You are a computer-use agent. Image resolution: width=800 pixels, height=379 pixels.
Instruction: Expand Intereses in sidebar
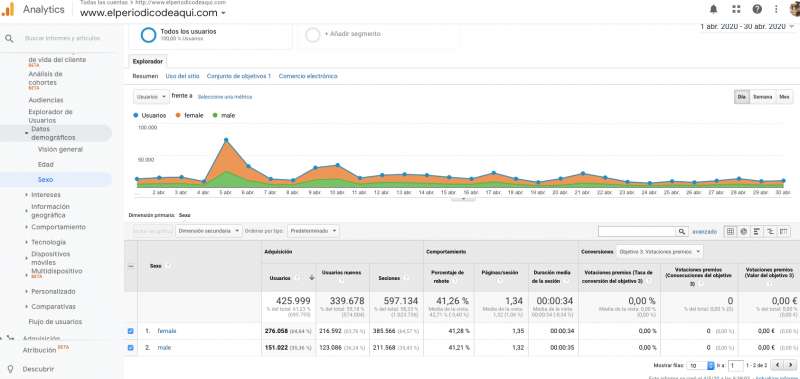tap(45, 195)
